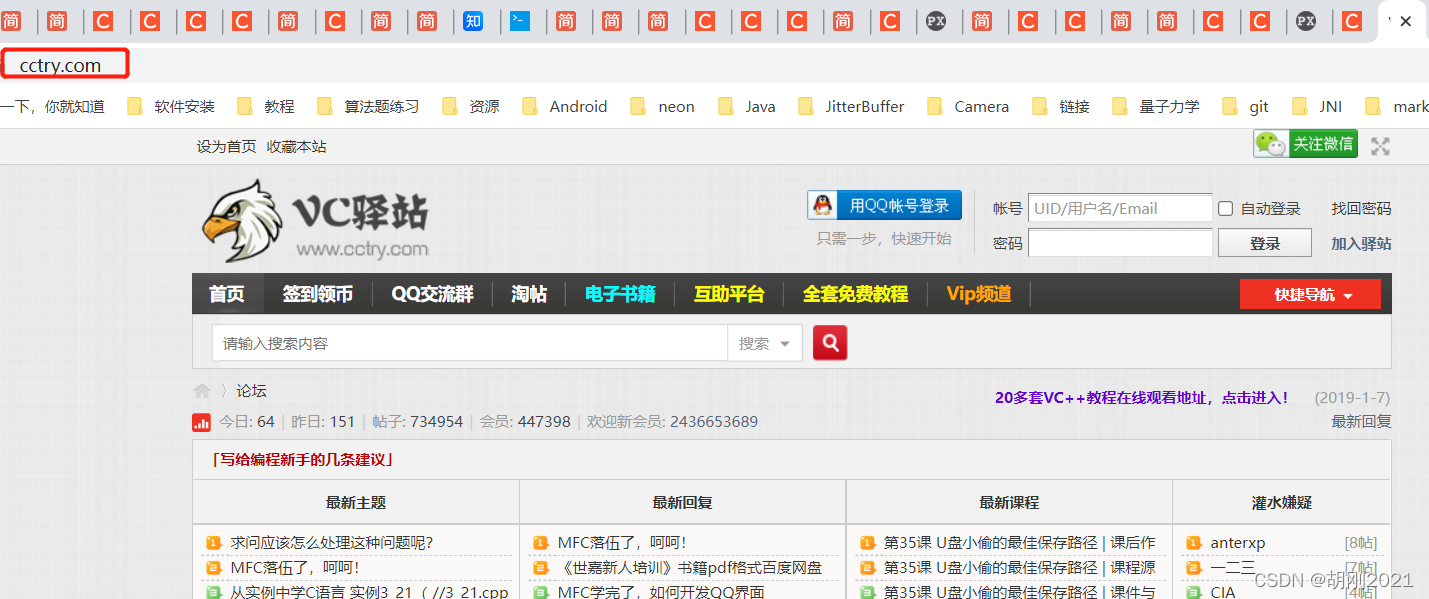
Task: Expand the 软件安装 bookmarks folder
Action: click(183, 105)
